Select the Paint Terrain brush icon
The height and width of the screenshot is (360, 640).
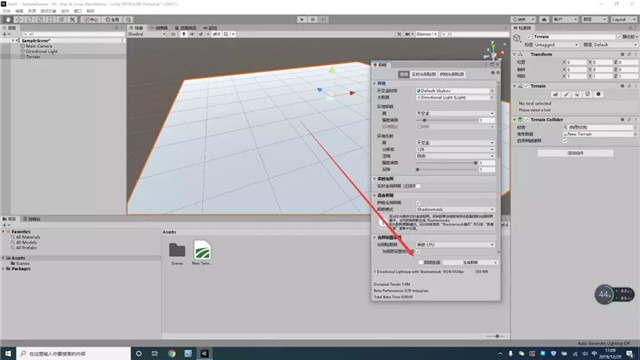(x=566, y=94)
